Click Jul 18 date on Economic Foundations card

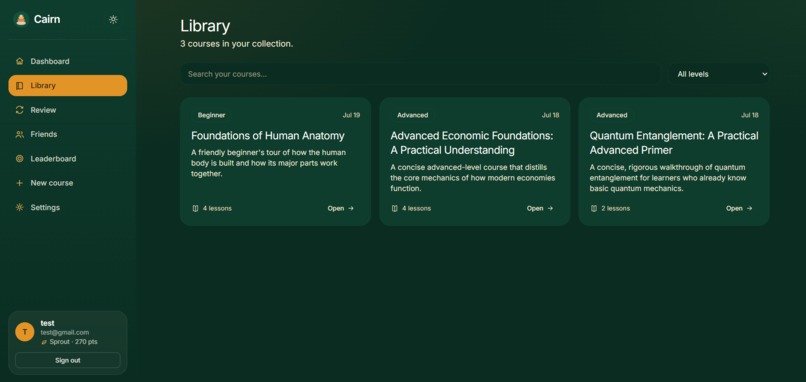point(551,115)
